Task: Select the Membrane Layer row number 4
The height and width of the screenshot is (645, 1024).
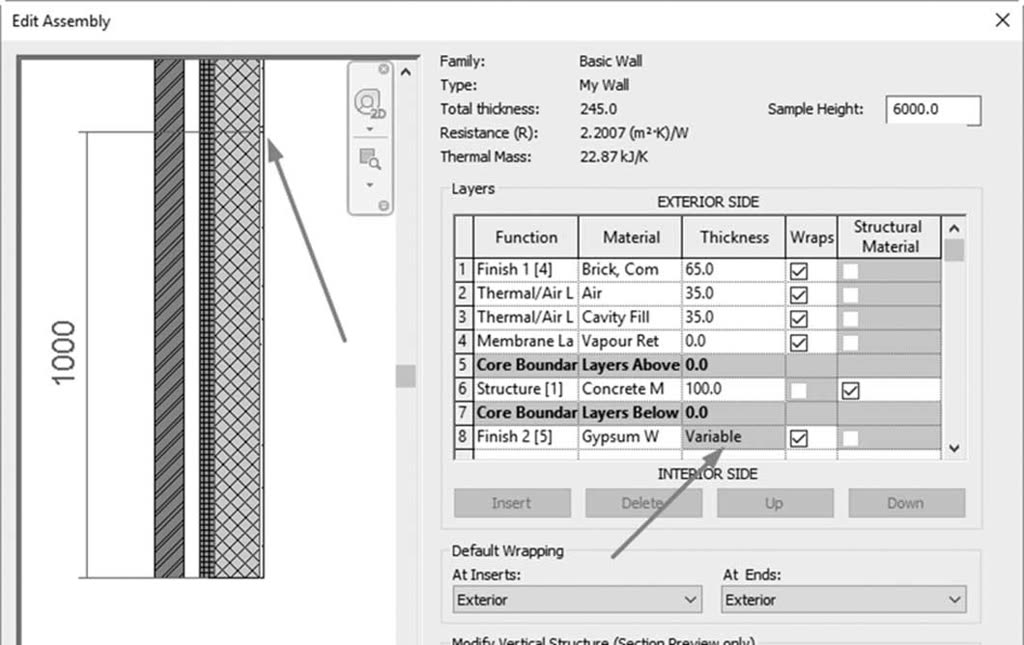Action: [463, 341]
